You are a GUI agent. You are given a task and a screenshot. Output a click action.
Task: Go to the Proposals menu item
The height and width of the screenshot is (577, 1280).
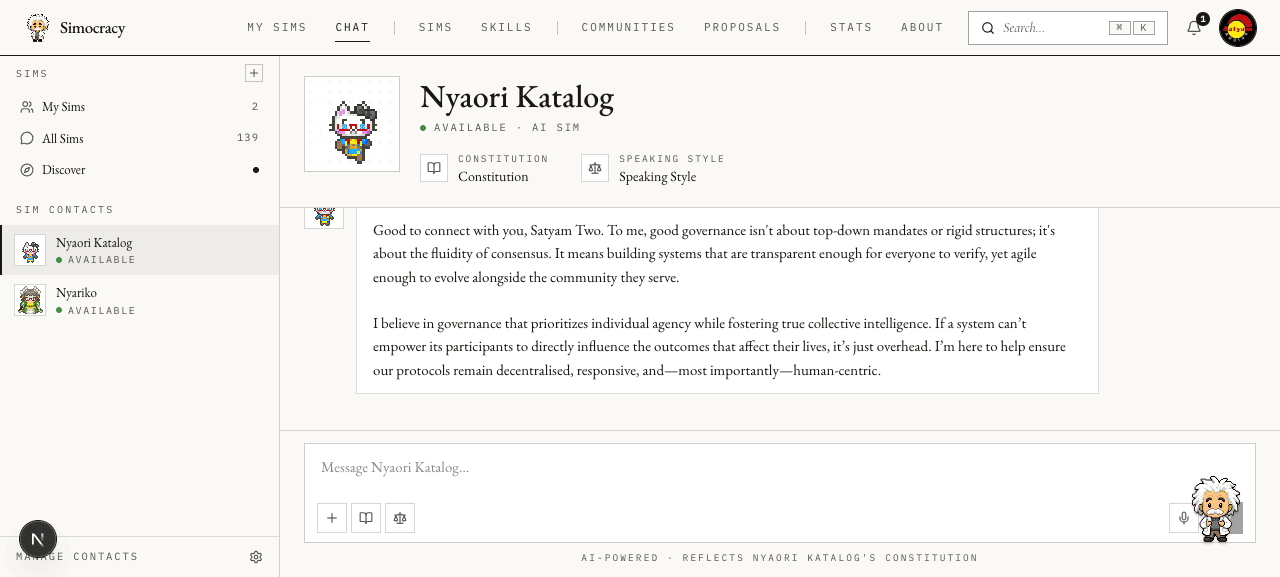tap(742, 28)
